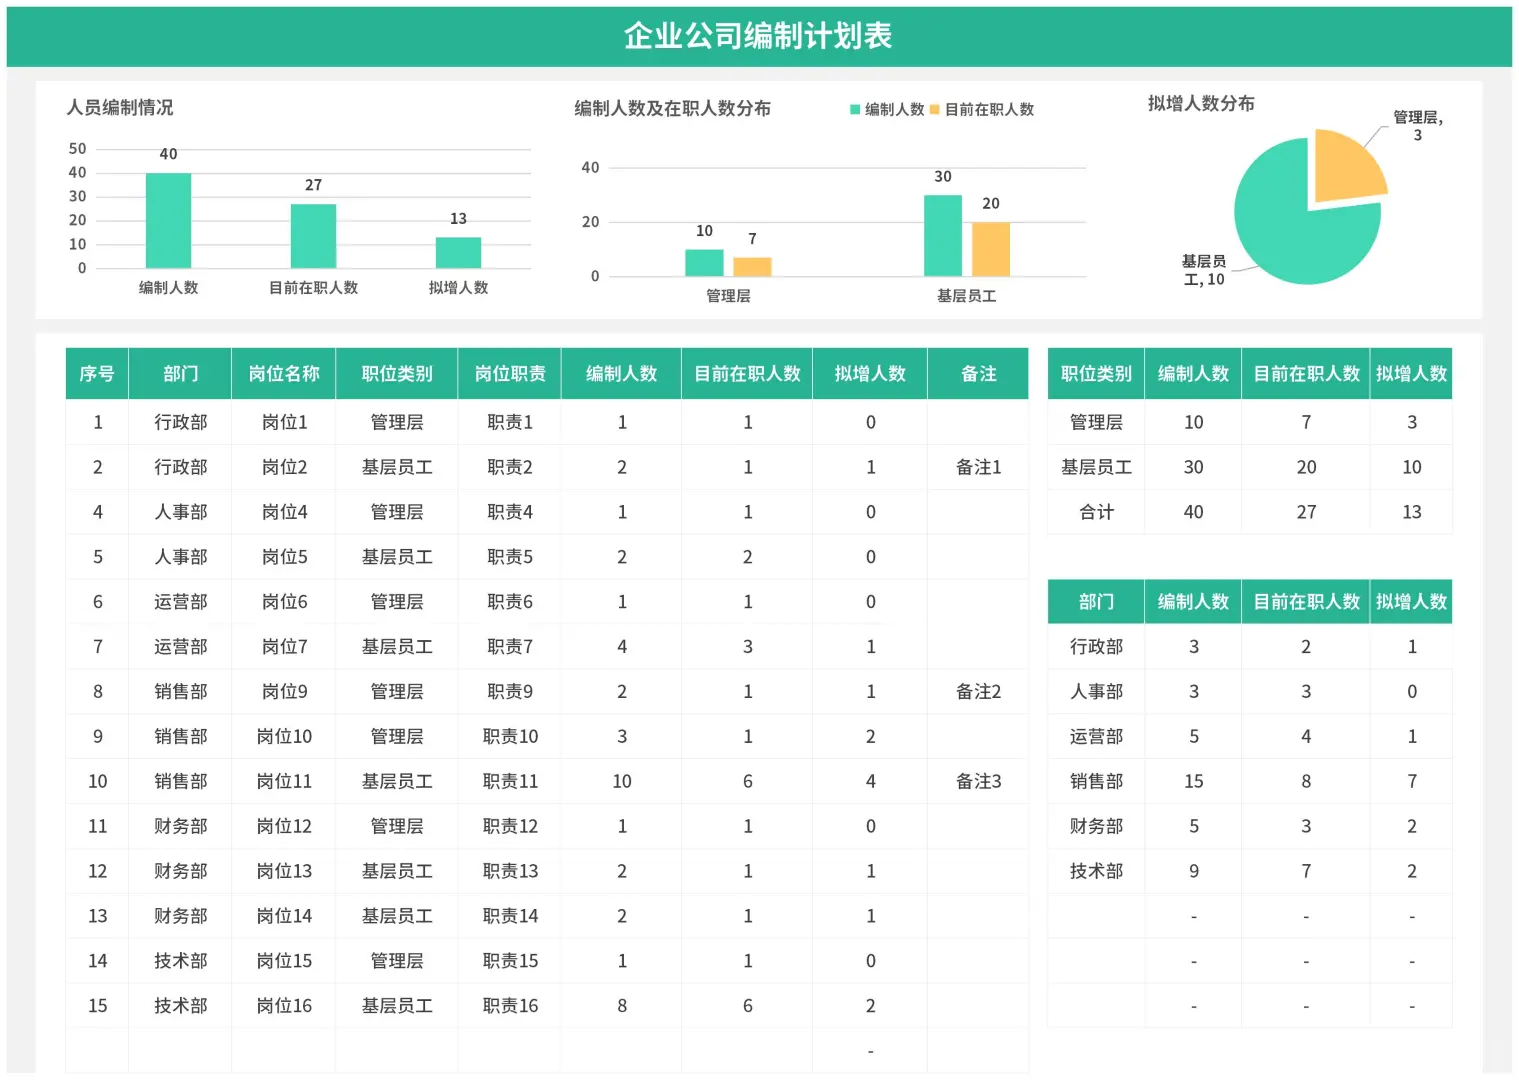Viewport: 1519px width, 1080px height.
Task: Click 编制人数 value 8 in 岗位16 row
Action: [x=622, y=1005]
